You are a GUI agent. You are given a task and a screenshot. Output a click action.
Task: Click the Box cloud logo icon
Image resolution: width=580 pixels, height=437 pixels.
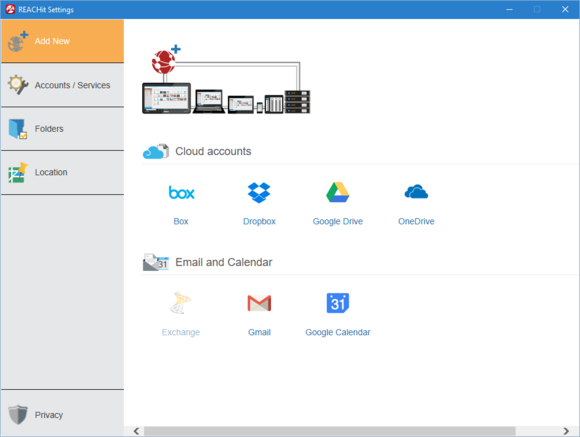pos(181,192)
